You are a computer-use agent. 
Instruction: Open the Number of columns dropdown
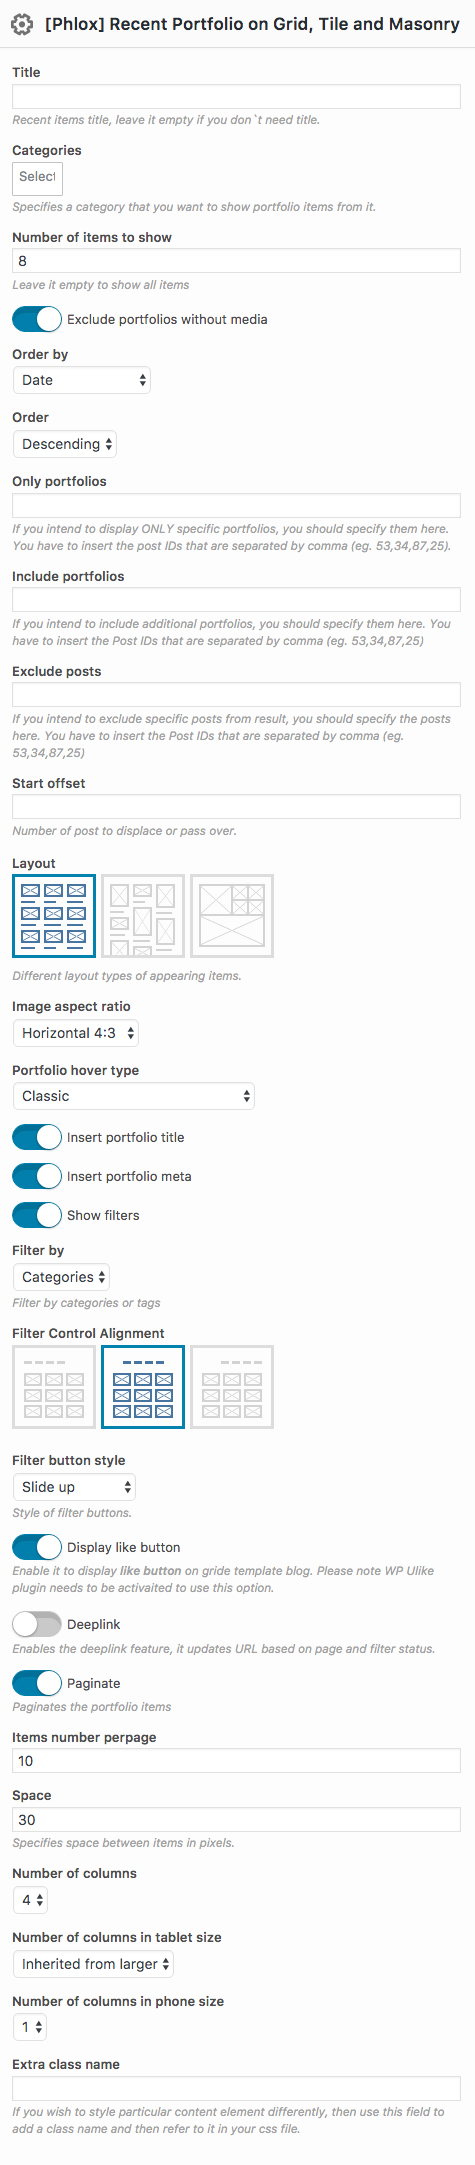[30, 1899]
